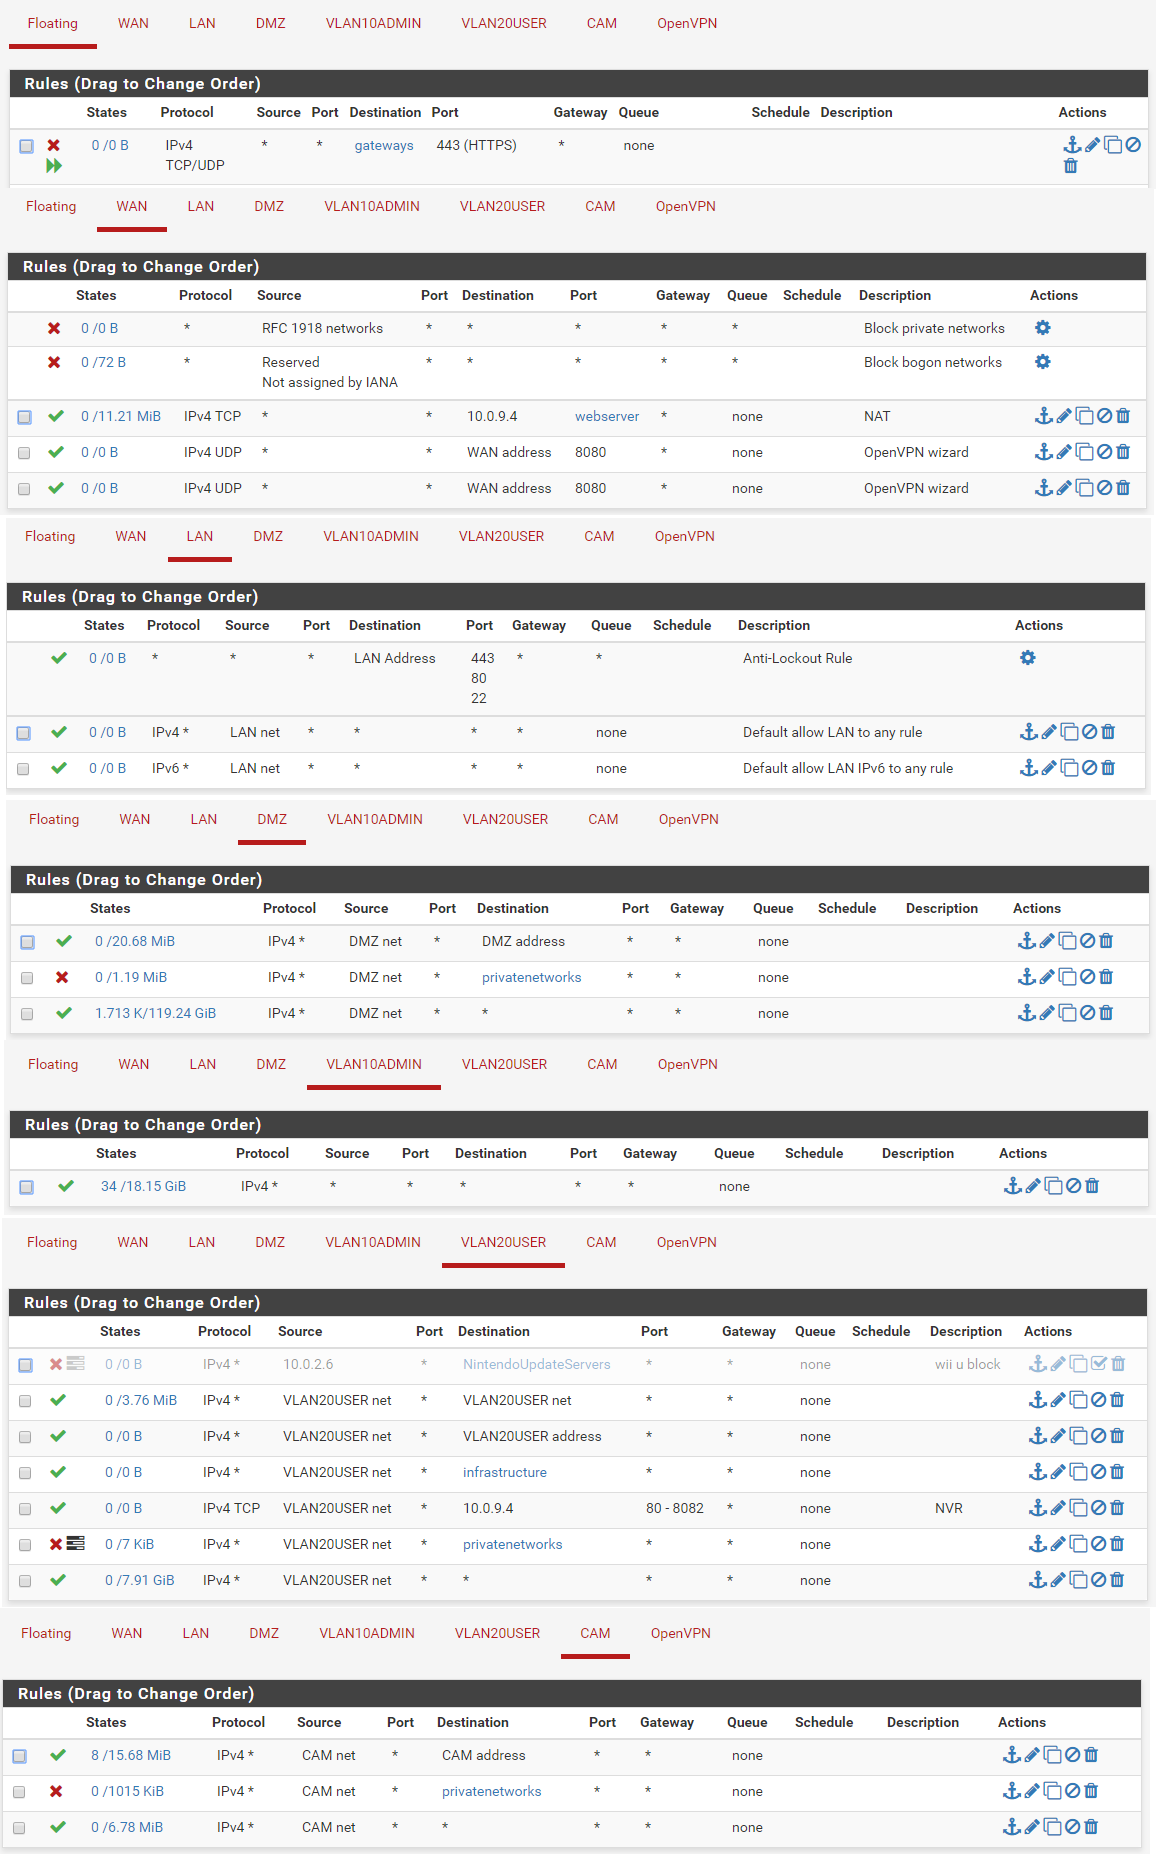1156x1868 pixels.
Task: Disable the VLAN10ADMIN IPv4 allow-all rule
Action: pyautogui.click(x=1073, y=1186)
